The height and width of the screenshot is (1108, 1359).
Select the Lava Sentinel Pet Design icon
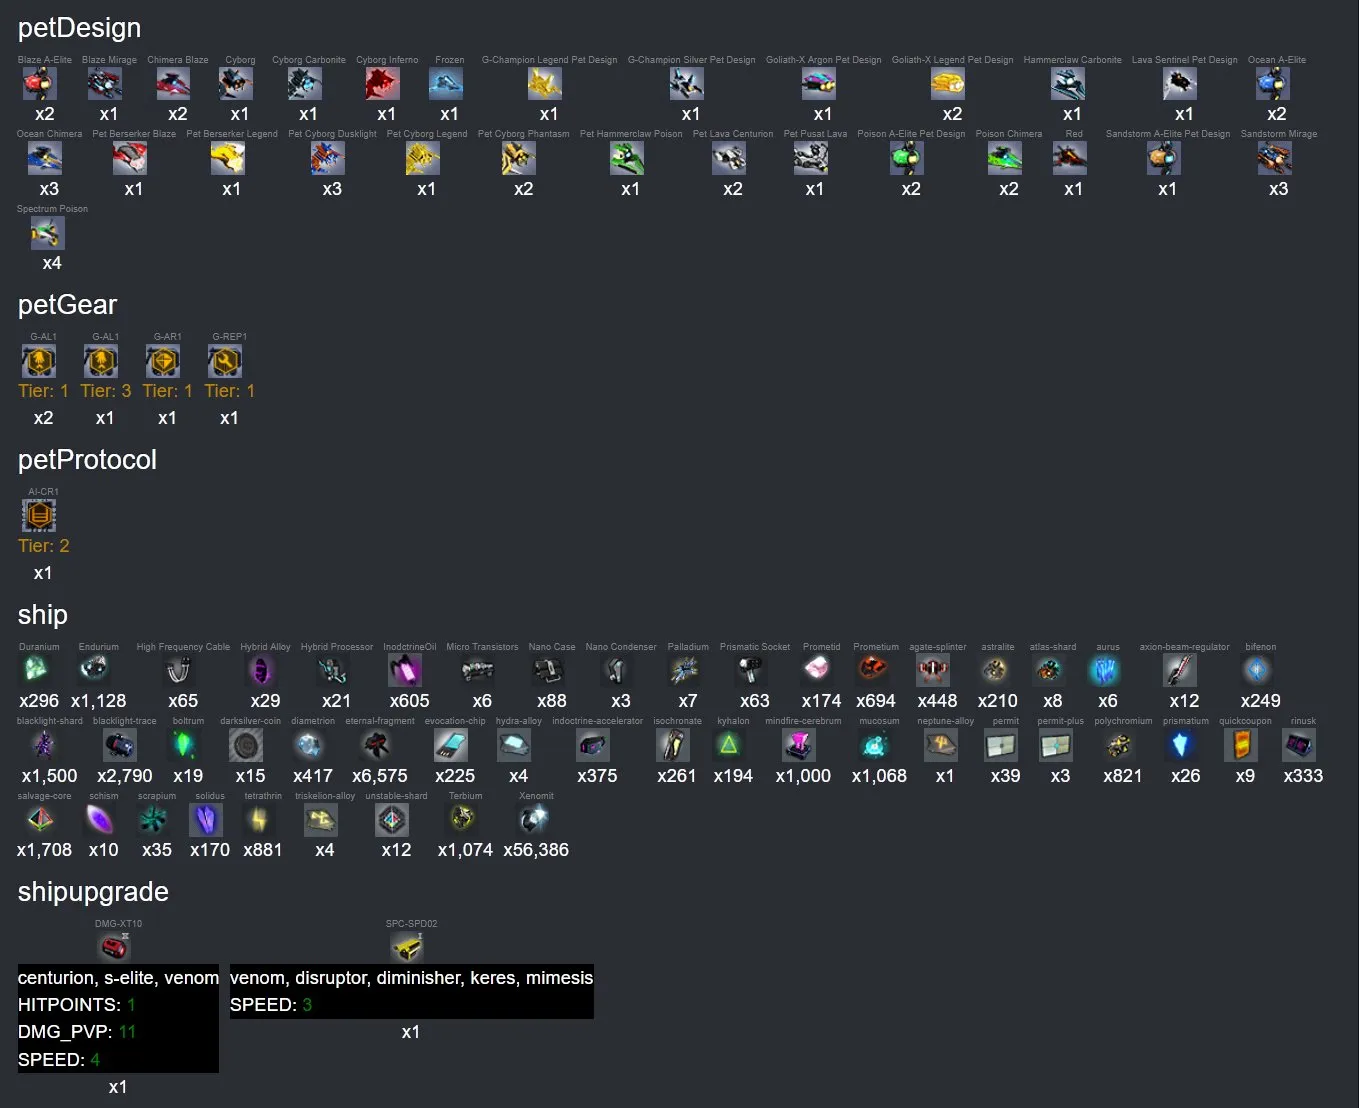pos(1180,84)
